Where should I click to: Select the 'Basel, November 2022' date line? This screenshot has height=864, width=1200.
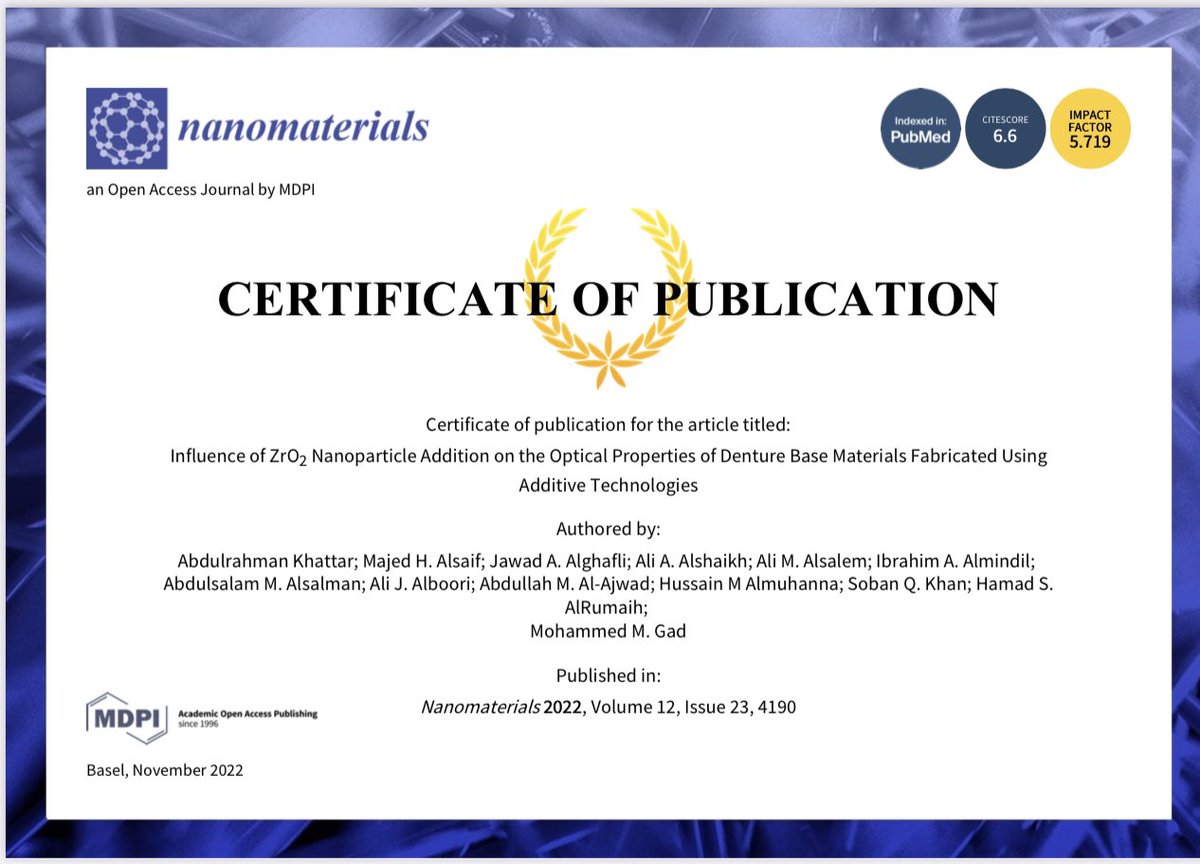tap(164, 770)
